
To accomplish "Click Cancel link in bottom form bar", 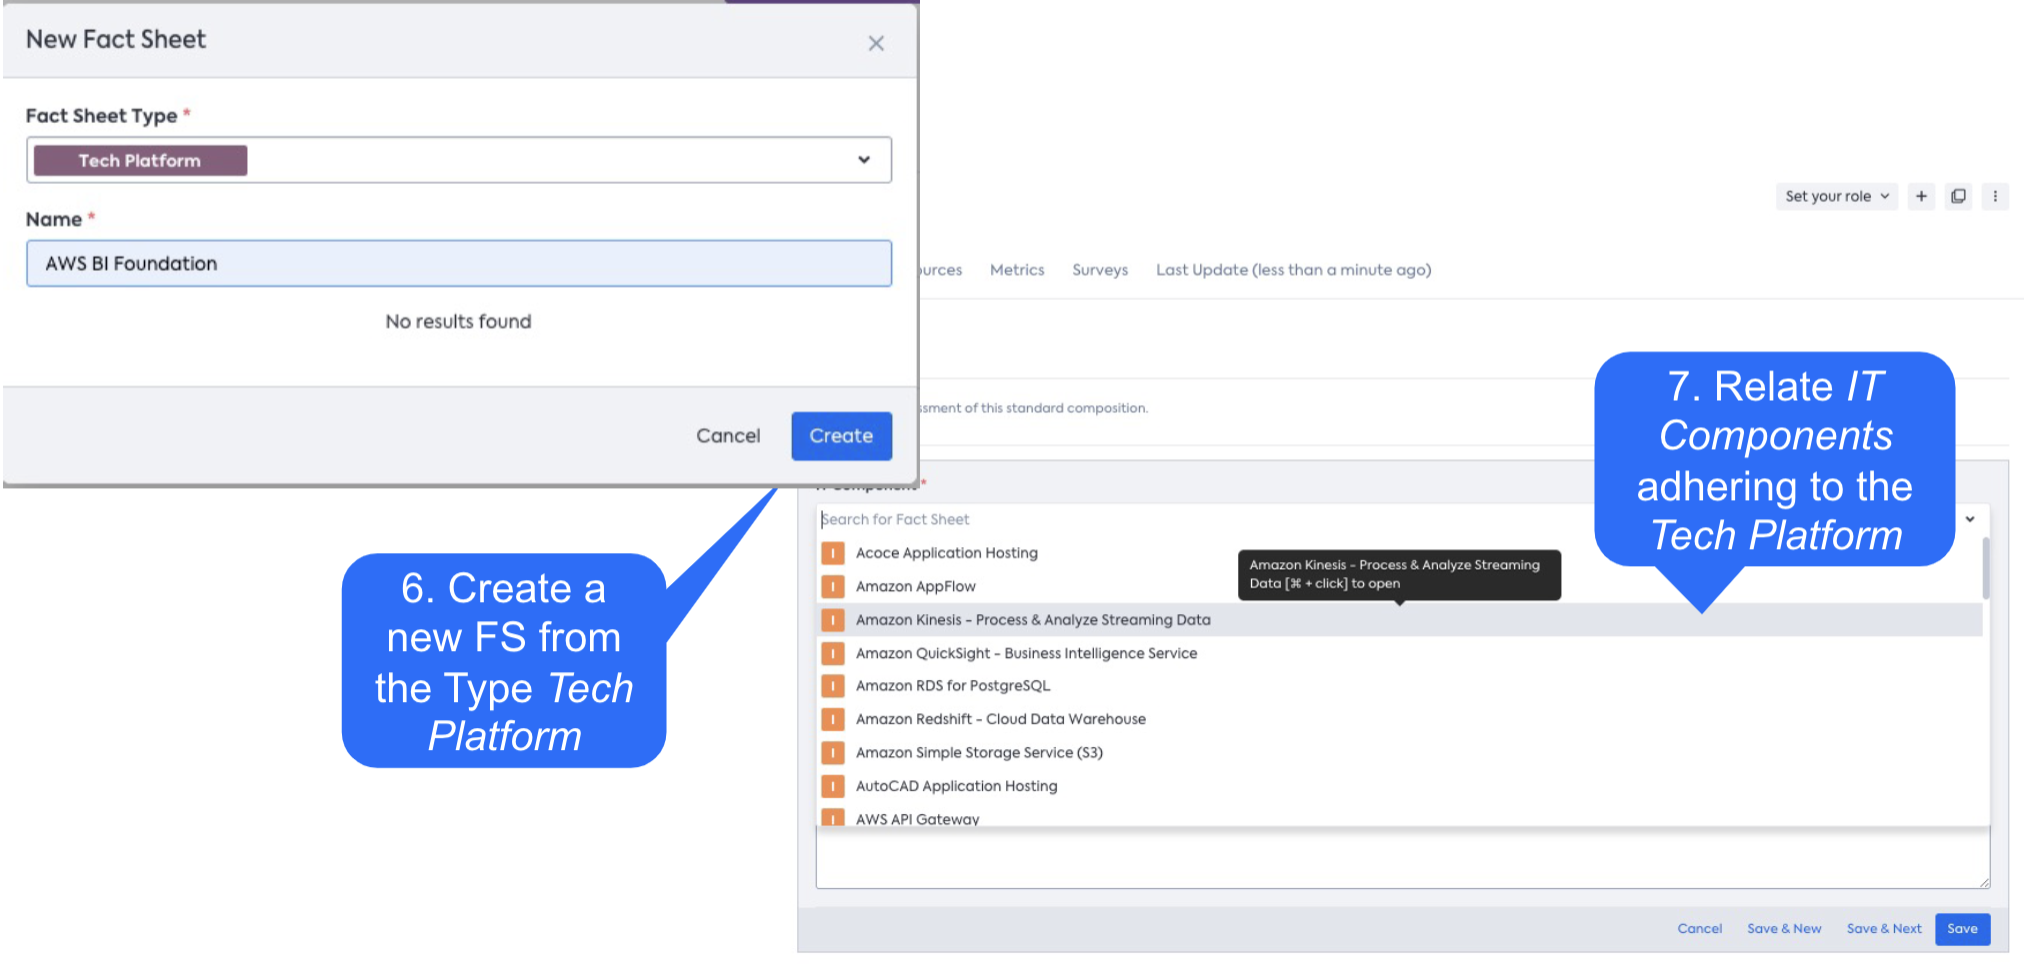I will tap(1699, 929).
